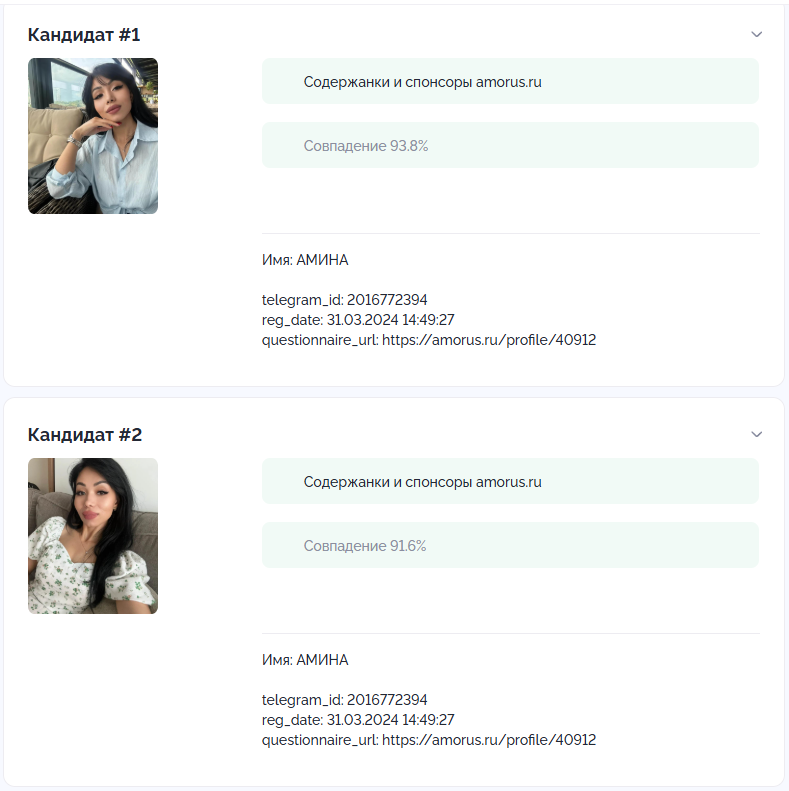Open Кандидат #2 photo thumbnail
Image resolution: width=789 pixels, height=791 pixels.
click(93, 536)
